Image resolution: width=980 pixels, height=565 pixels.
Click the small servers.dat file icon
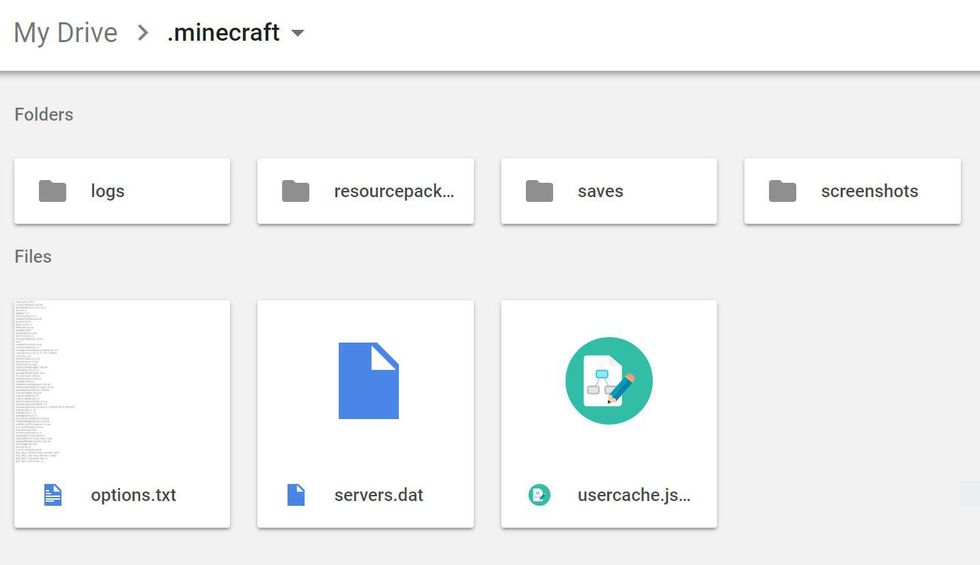pyautogui.click(x=295, y=495)
